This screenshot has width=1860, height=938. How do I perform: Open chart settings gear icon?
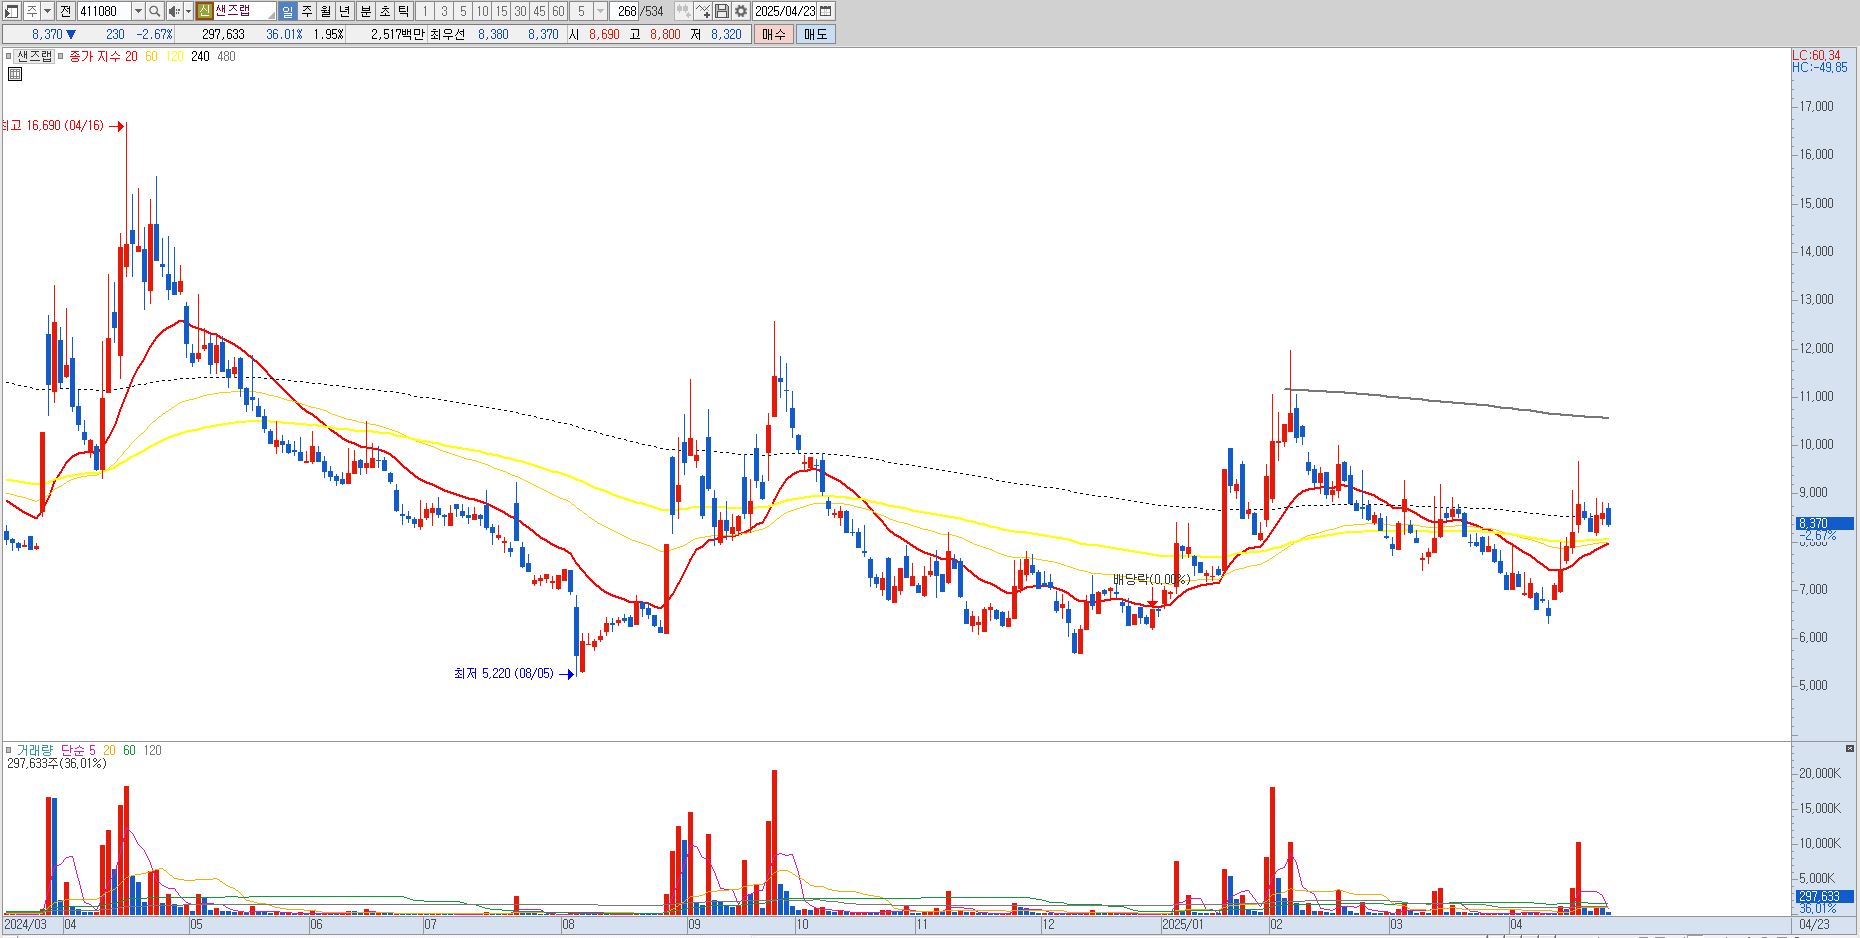[x=741, y=11]
